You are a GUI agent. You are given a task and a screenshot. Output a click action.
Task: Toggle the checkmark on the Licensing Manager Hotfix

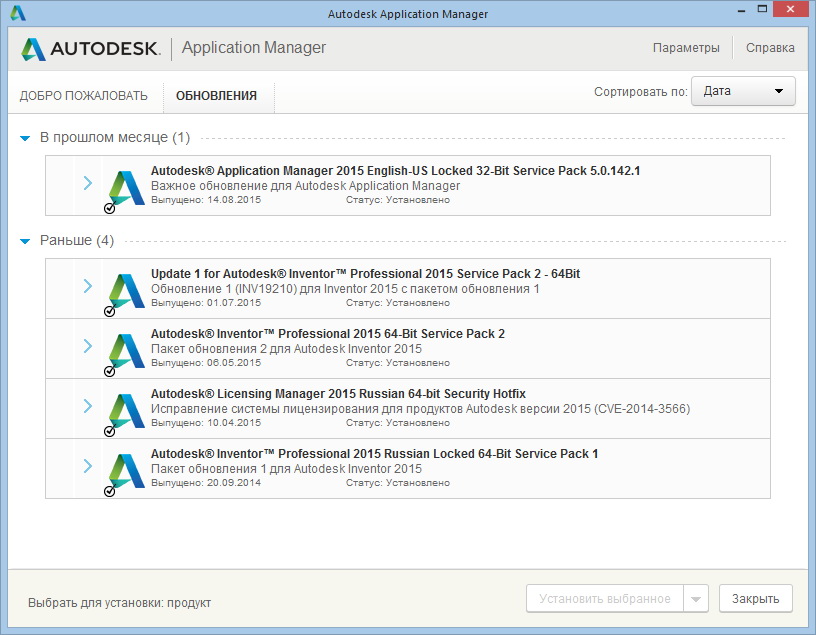point(109,431)
